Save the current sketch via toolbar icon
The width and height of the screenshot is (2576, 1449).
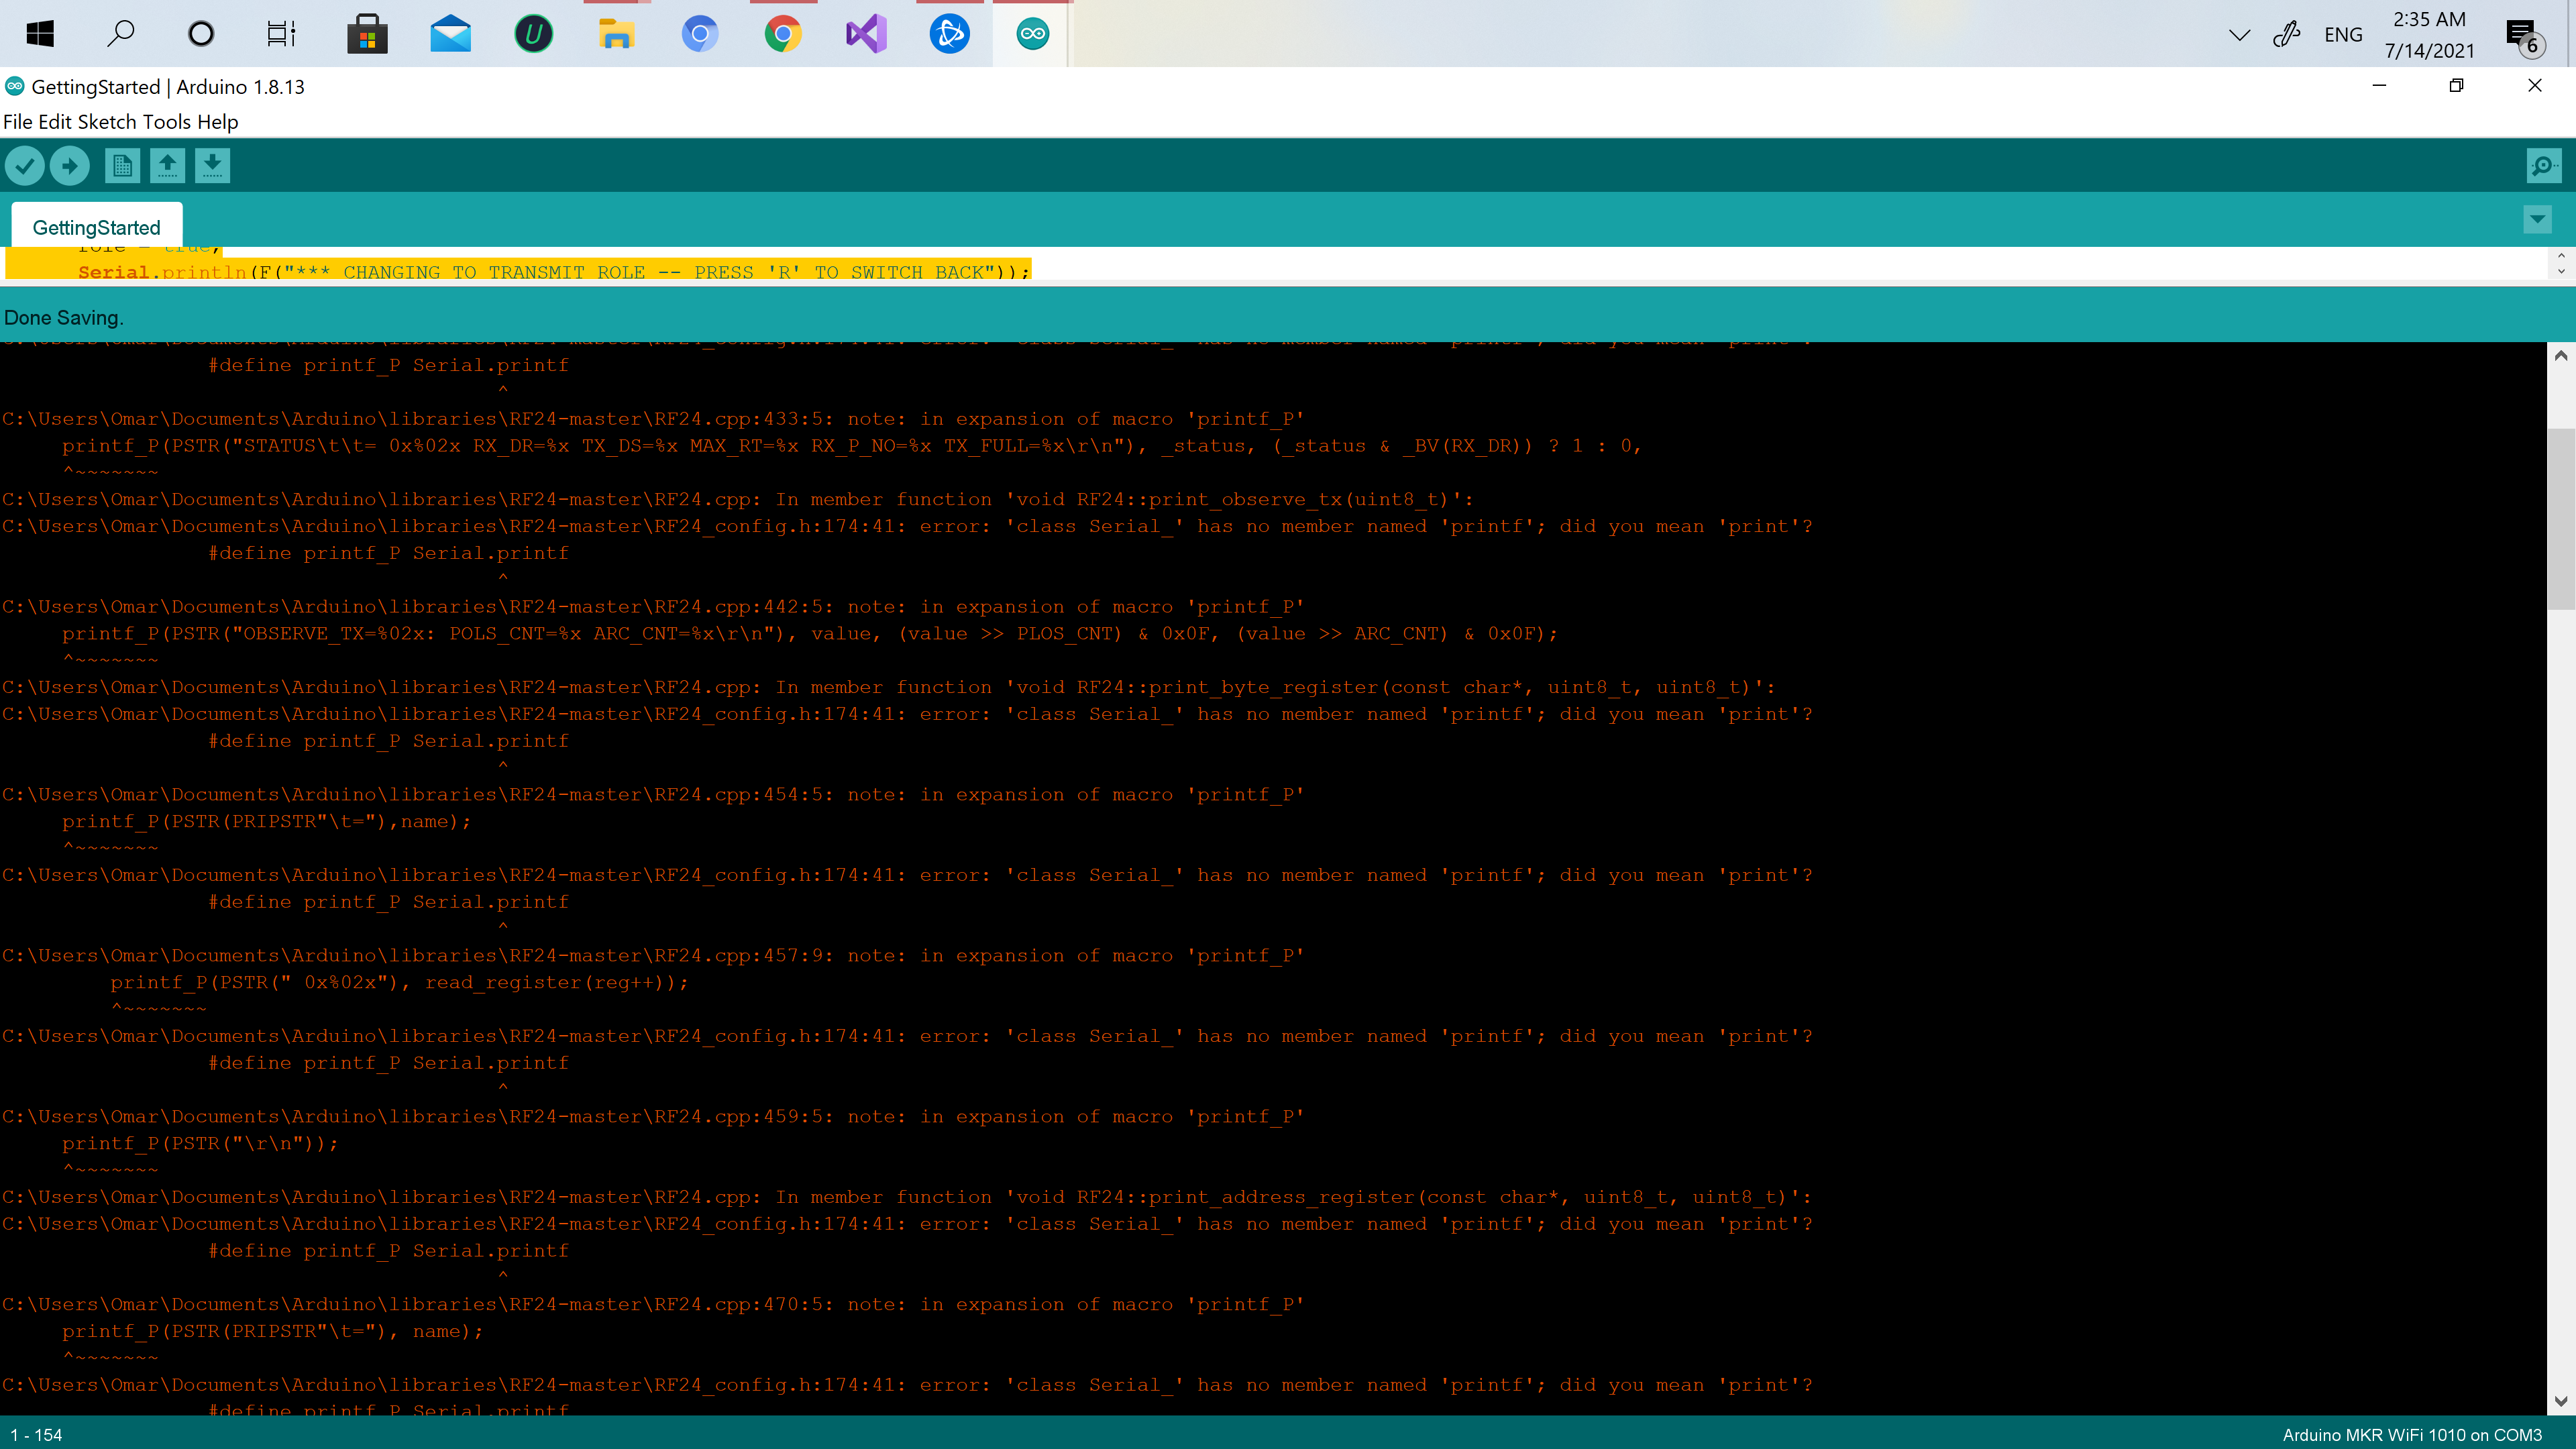click(212, 165)
